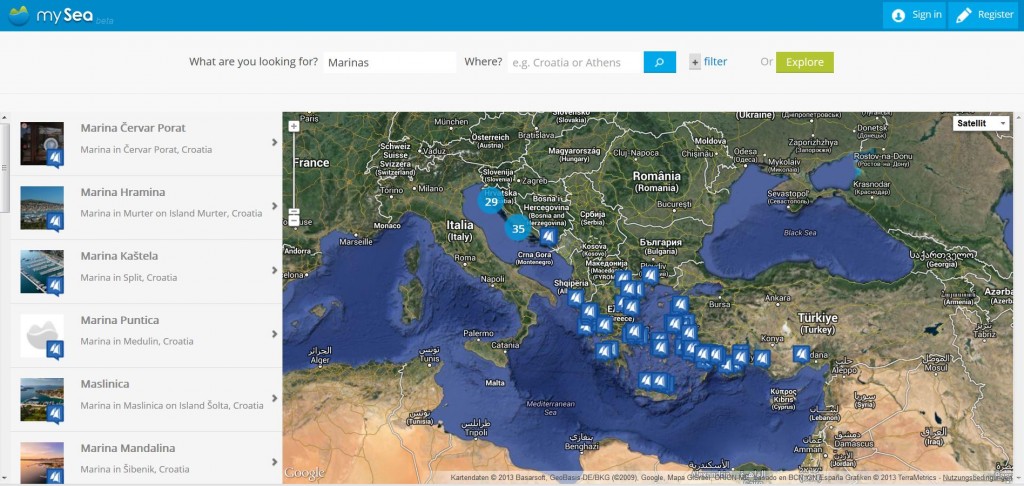Screen dimensions: 1024x486
Task: Expand the plus icon before filter
Action: (695, 63)
